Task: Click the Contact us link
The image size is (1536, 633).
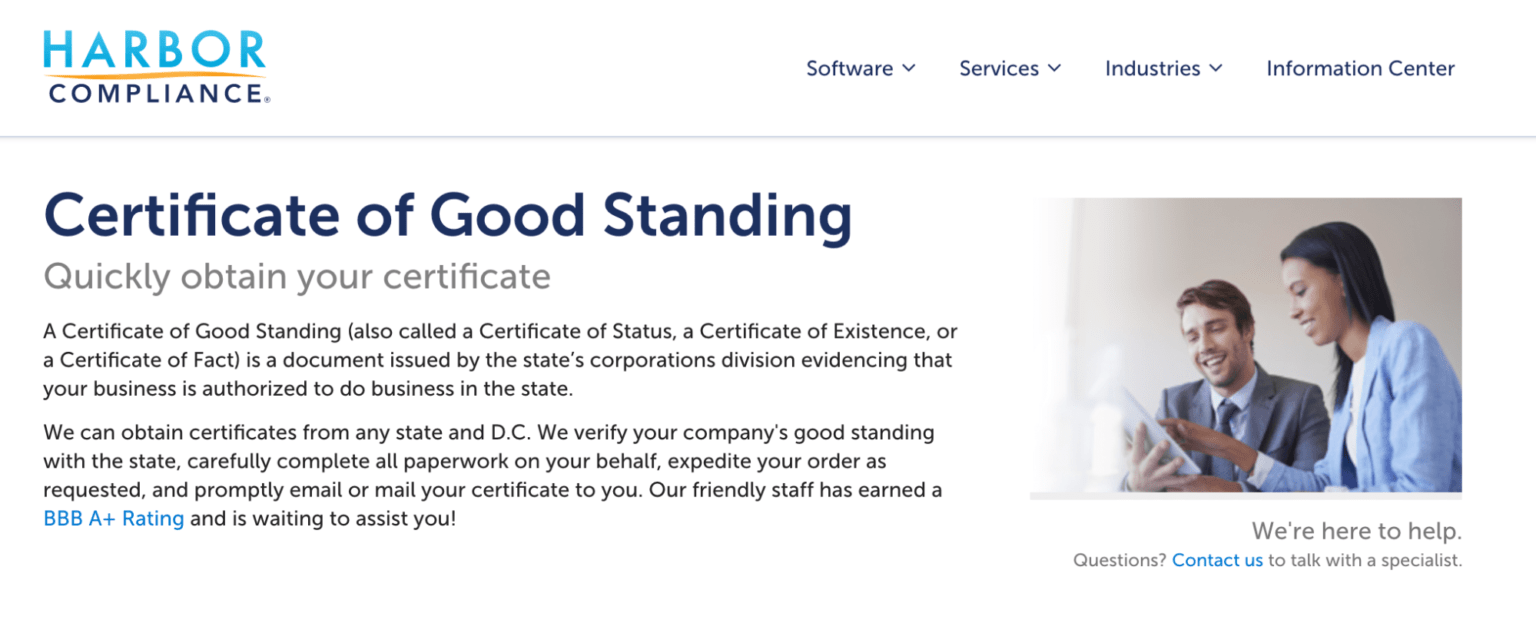Action: 1217,560
